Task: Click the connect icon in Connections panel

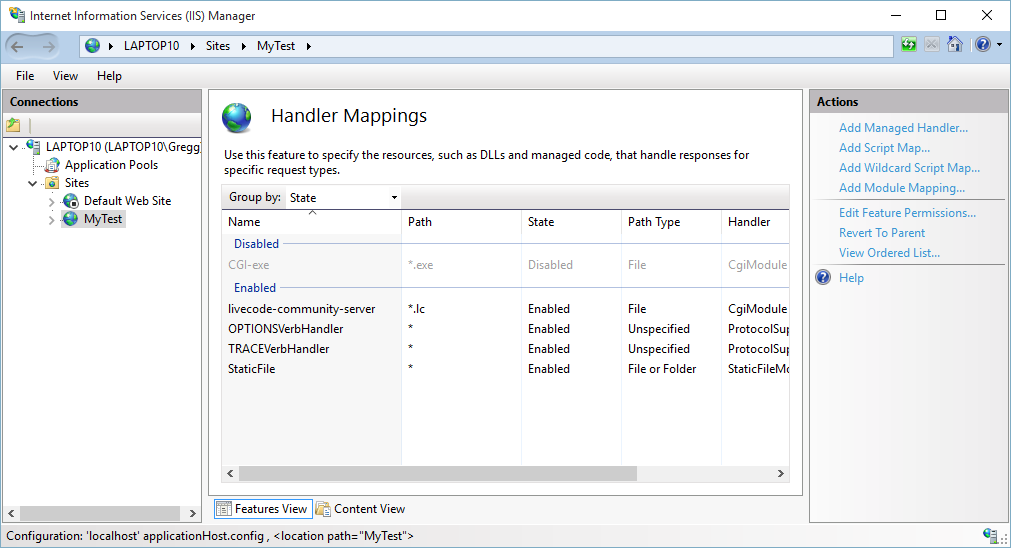Action: pos(13,125)
